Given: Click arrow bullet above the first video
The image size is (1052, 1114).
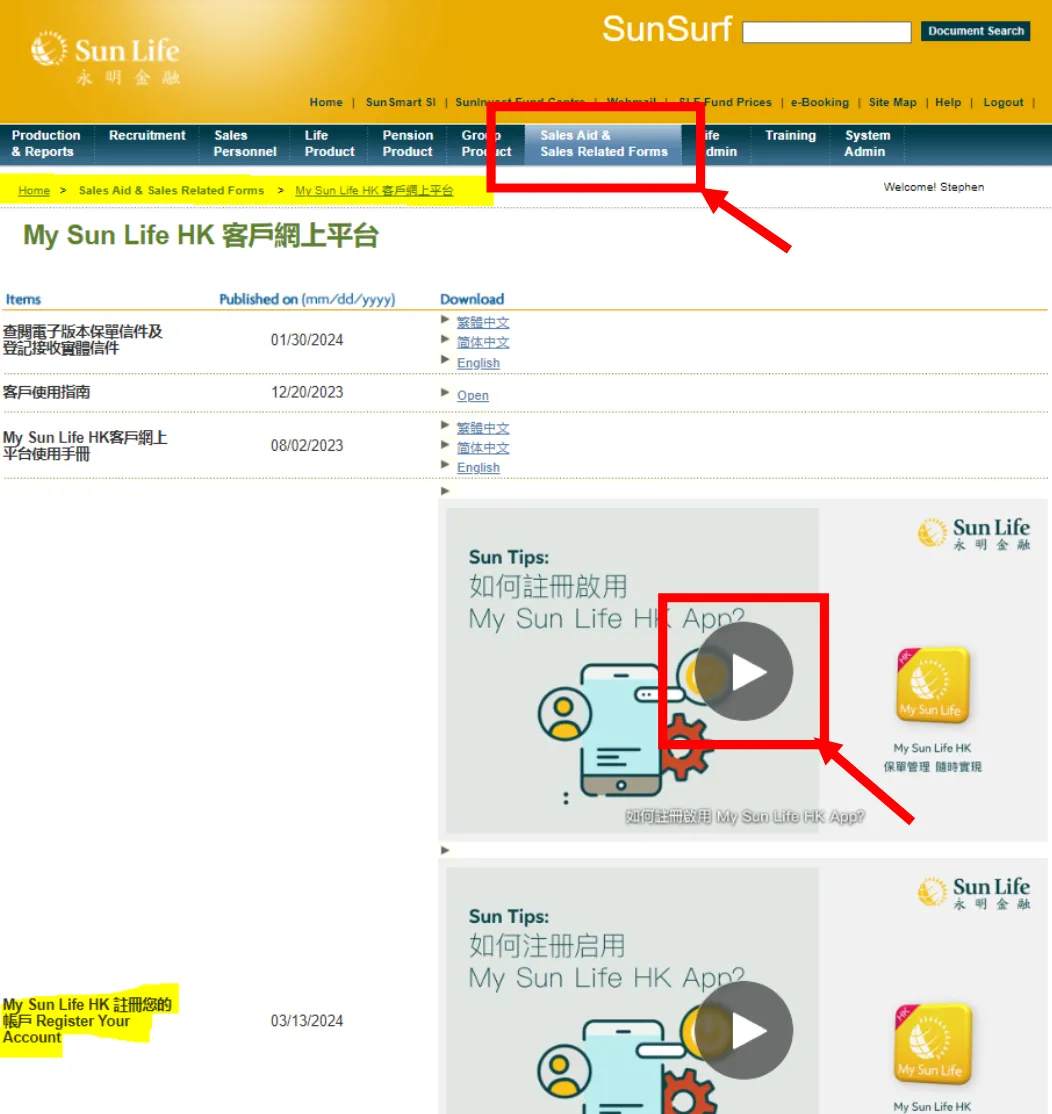Looking at the screenshot, I should click(x=445, y=491).
